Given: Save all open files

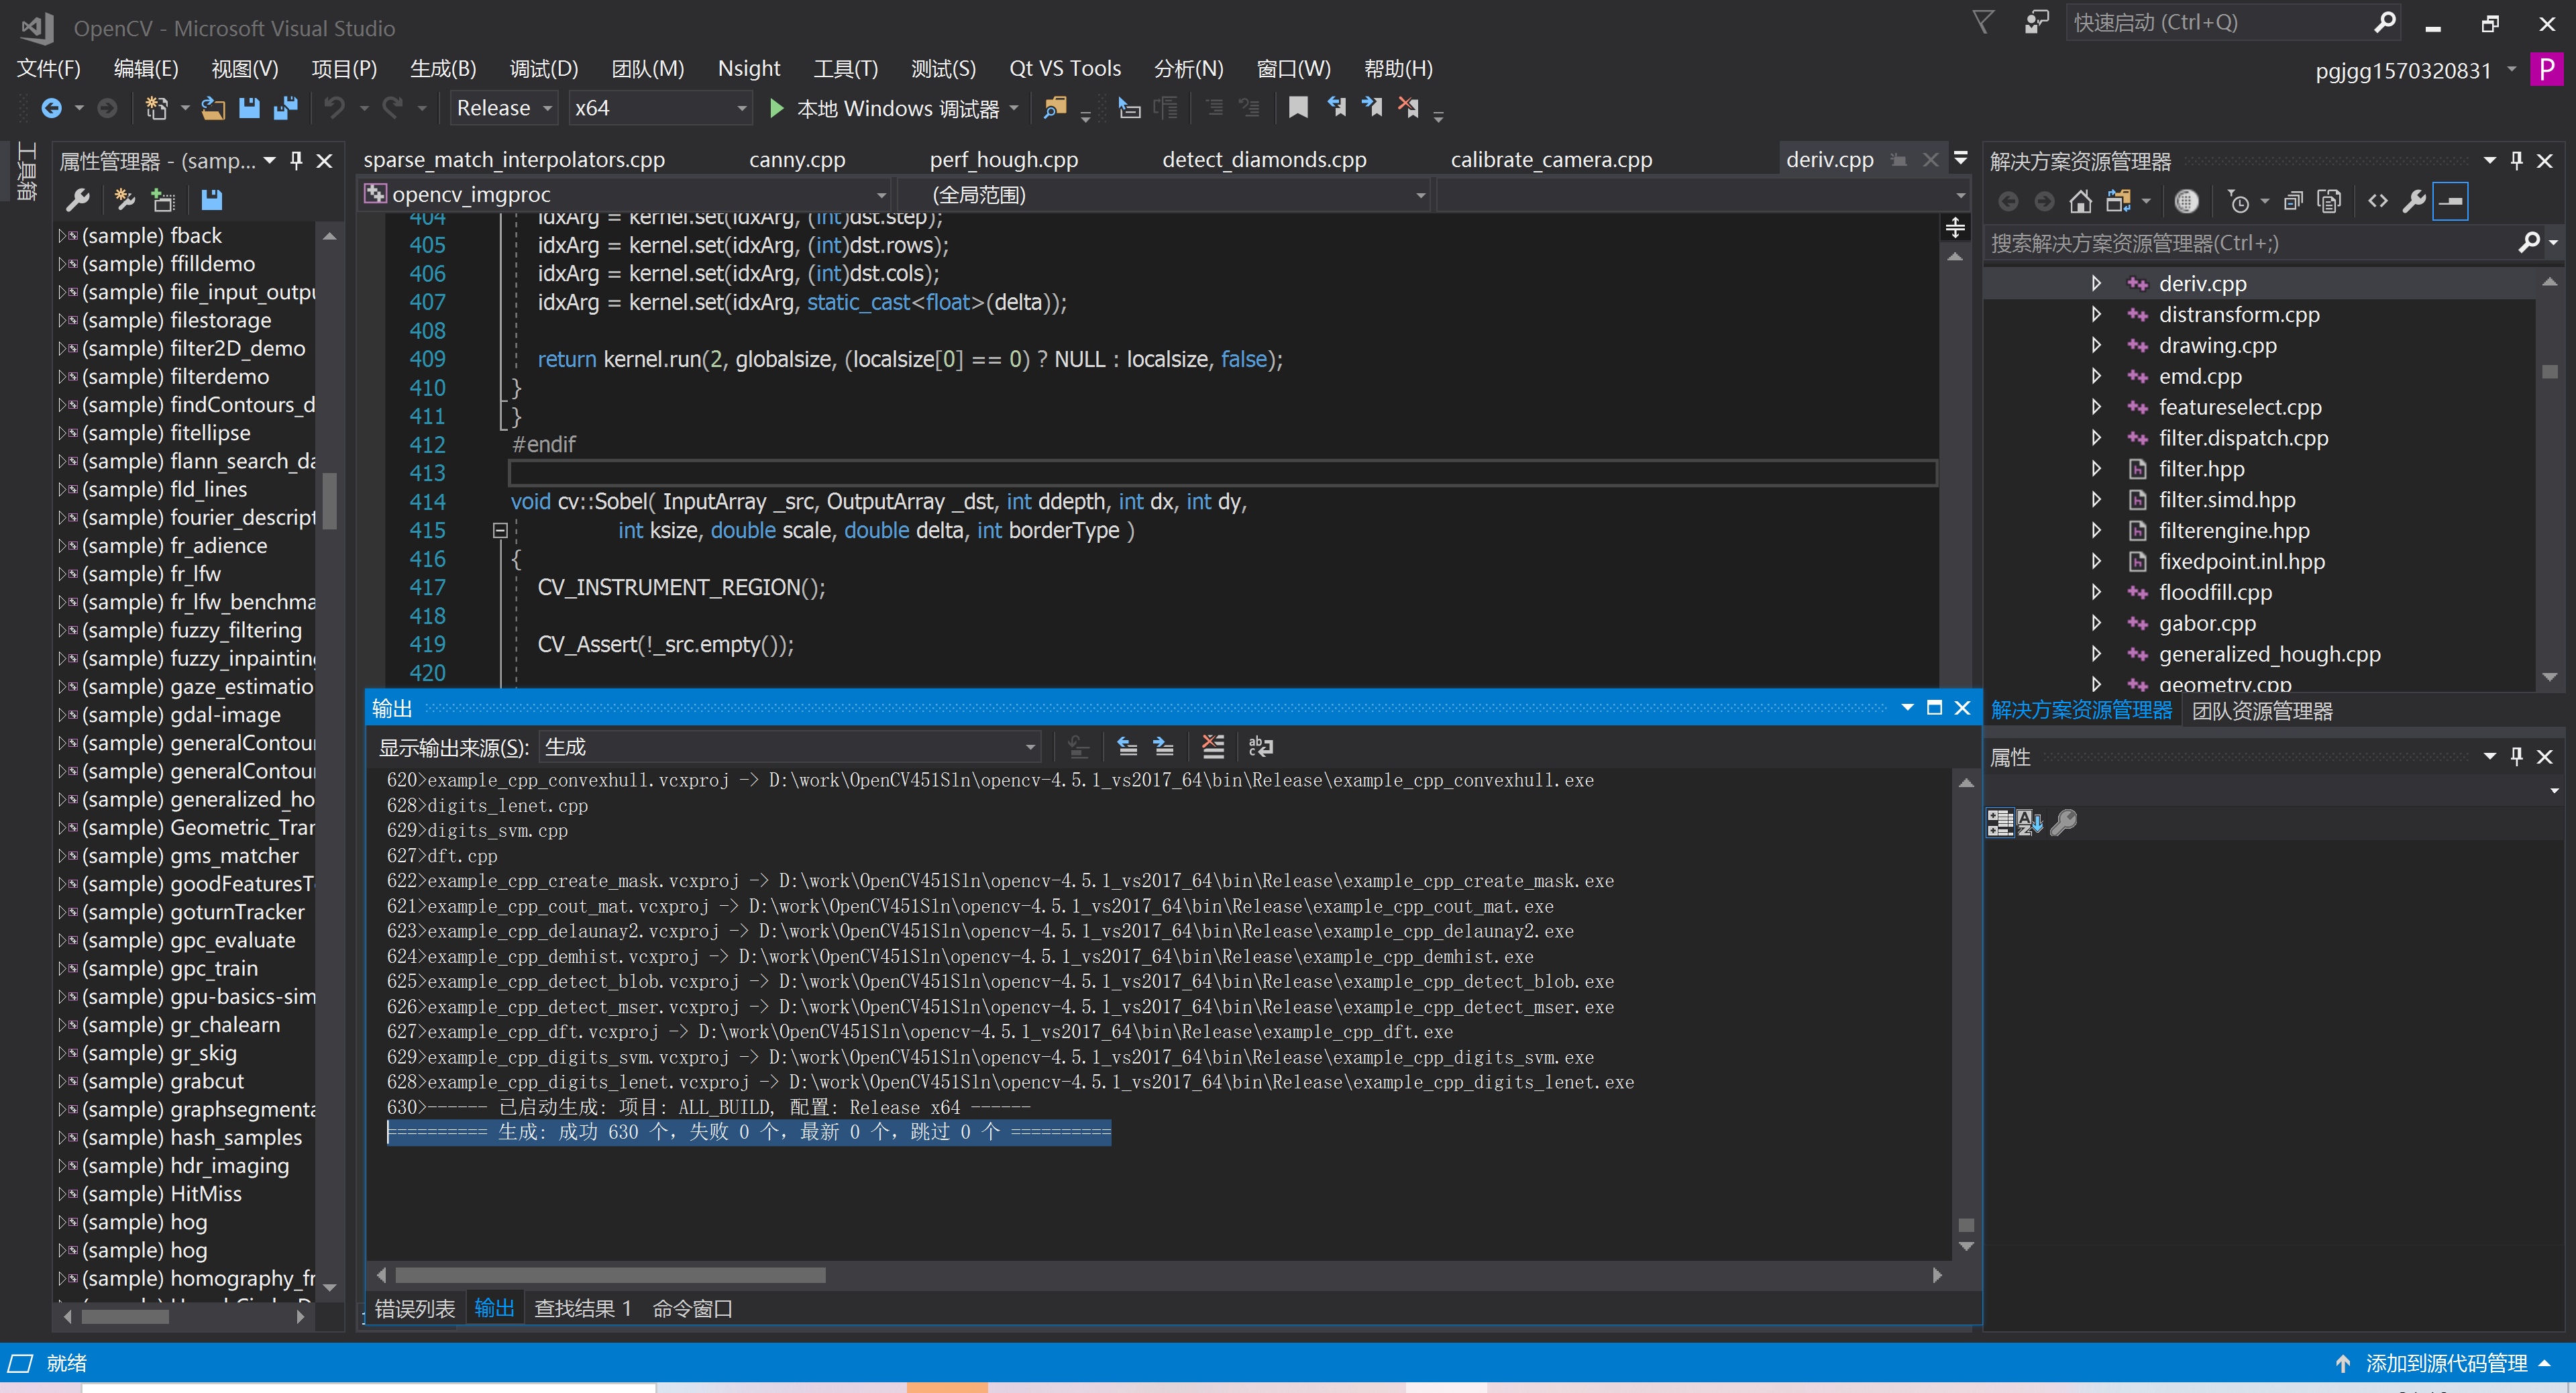Looking at the screenshot, I should pyautogui.click(x=287, y=108).
